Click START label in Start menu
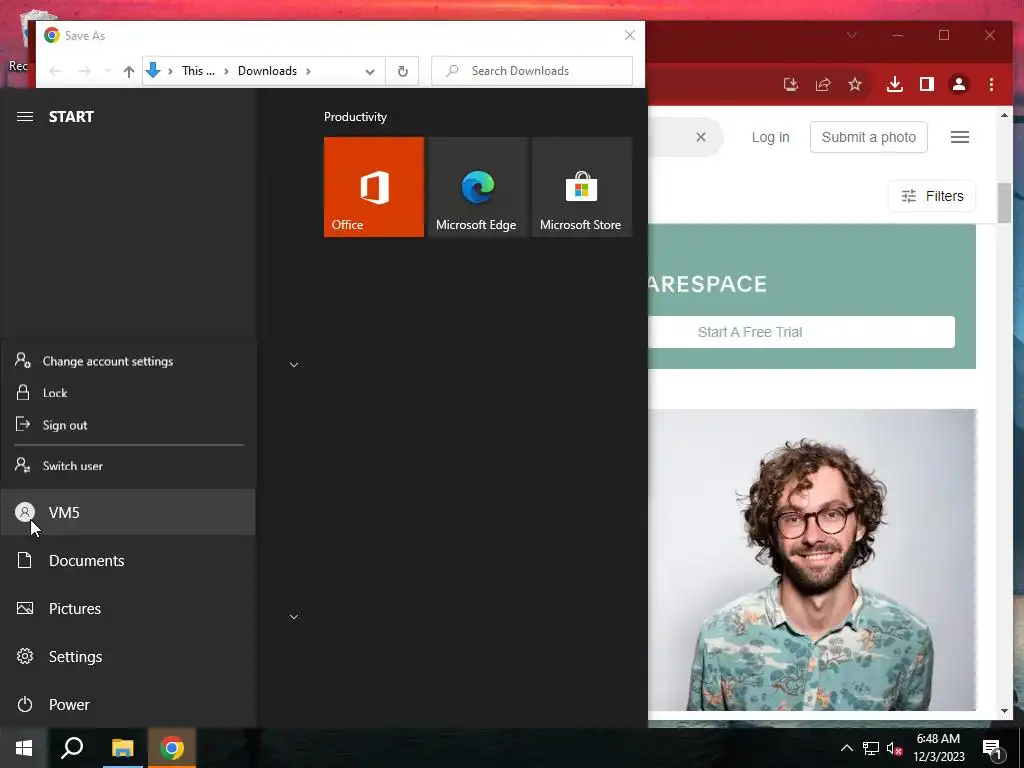The width and height of the screenshot is (1024, 768). tap(71, 117)
